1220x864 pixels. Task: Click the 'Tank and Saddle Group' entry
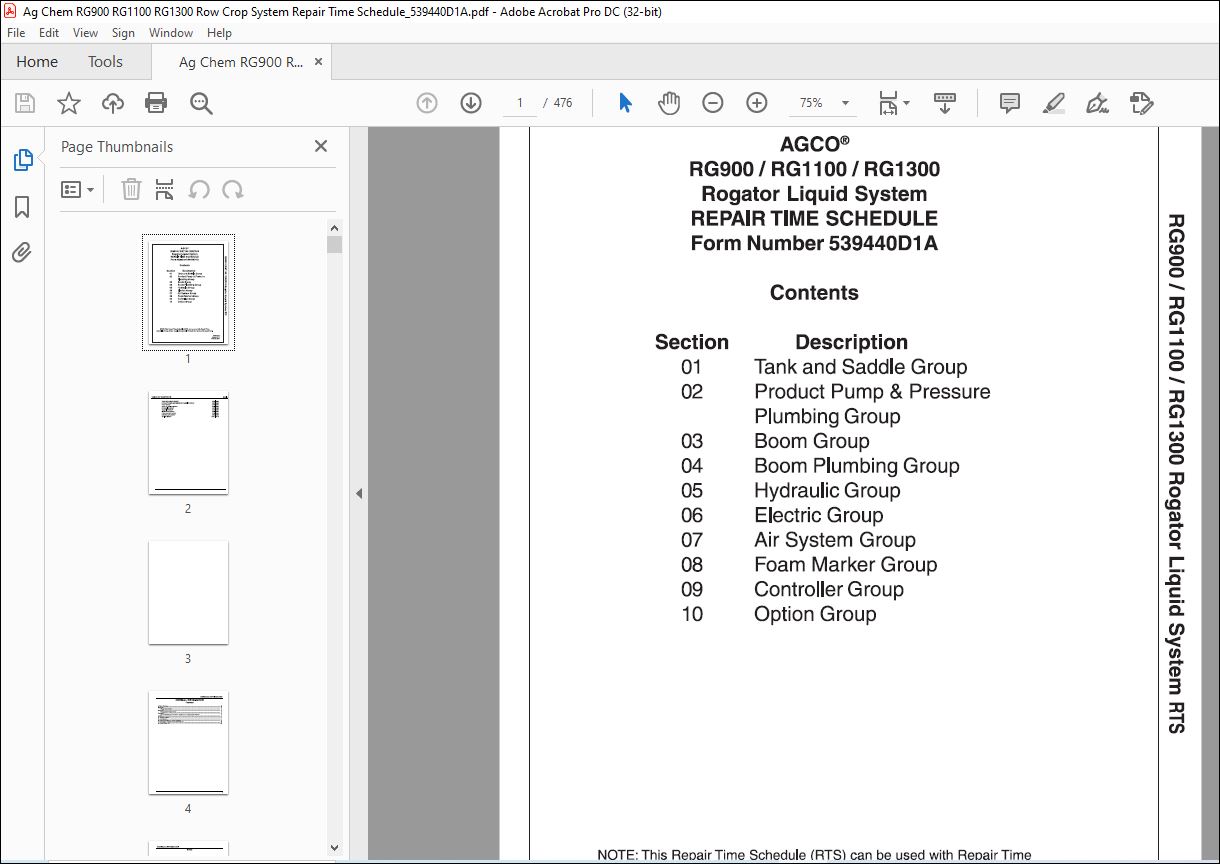(860, 367)
